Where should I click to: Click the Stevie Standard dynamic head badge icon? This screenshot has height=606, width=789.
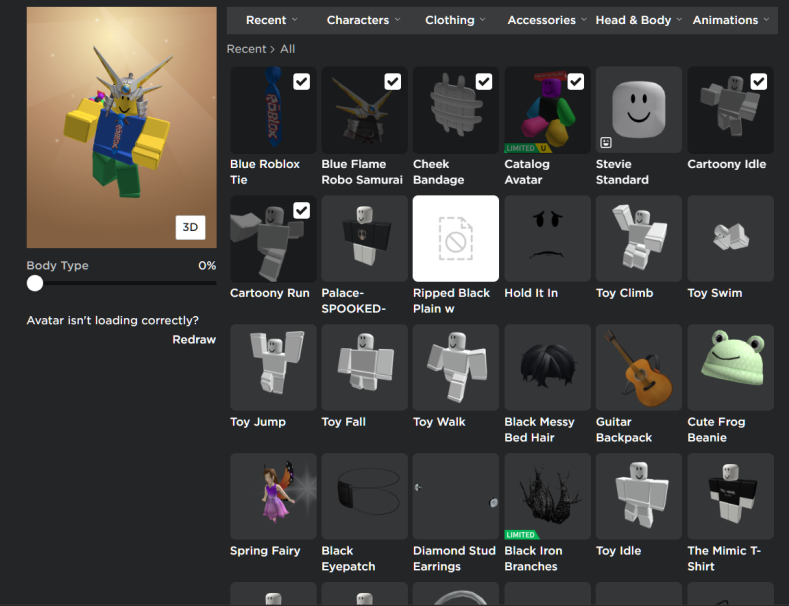coord(606,143)
